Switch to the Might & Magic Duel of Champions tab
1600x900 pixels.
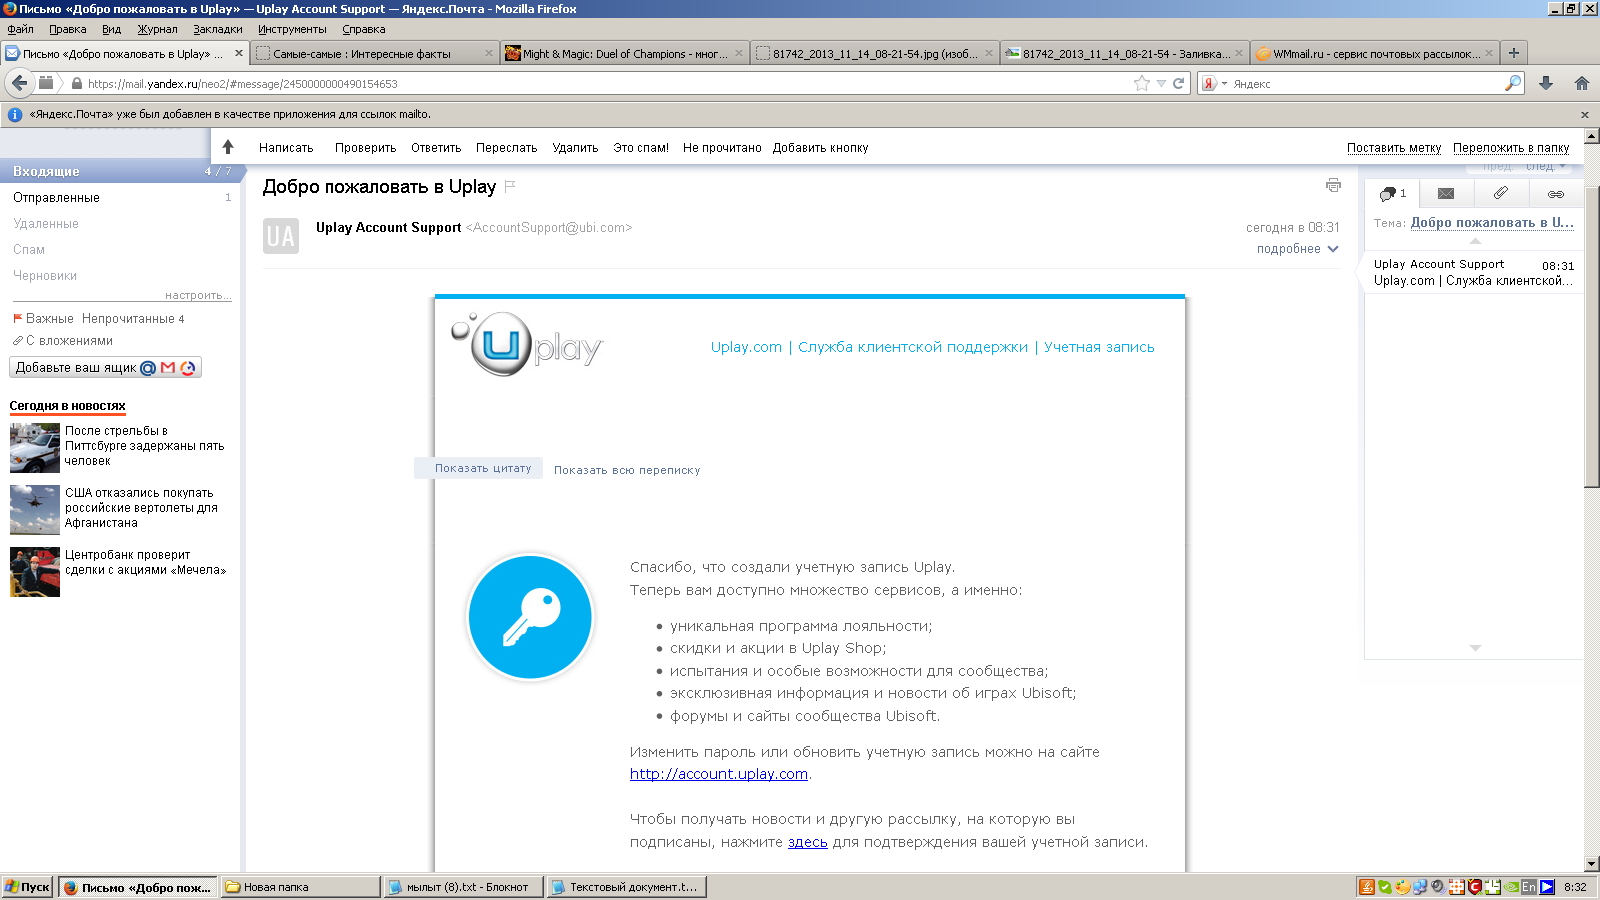pos(624,54)
